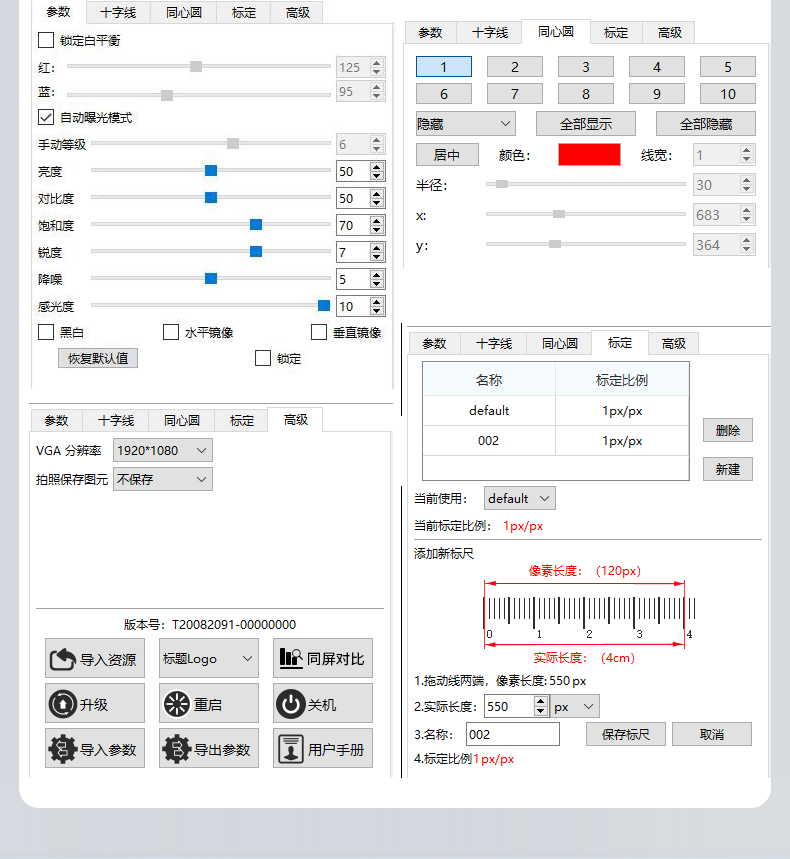Screen dimensions: 790x859
Task: Select concentric circle number 1
Action: 444,67
